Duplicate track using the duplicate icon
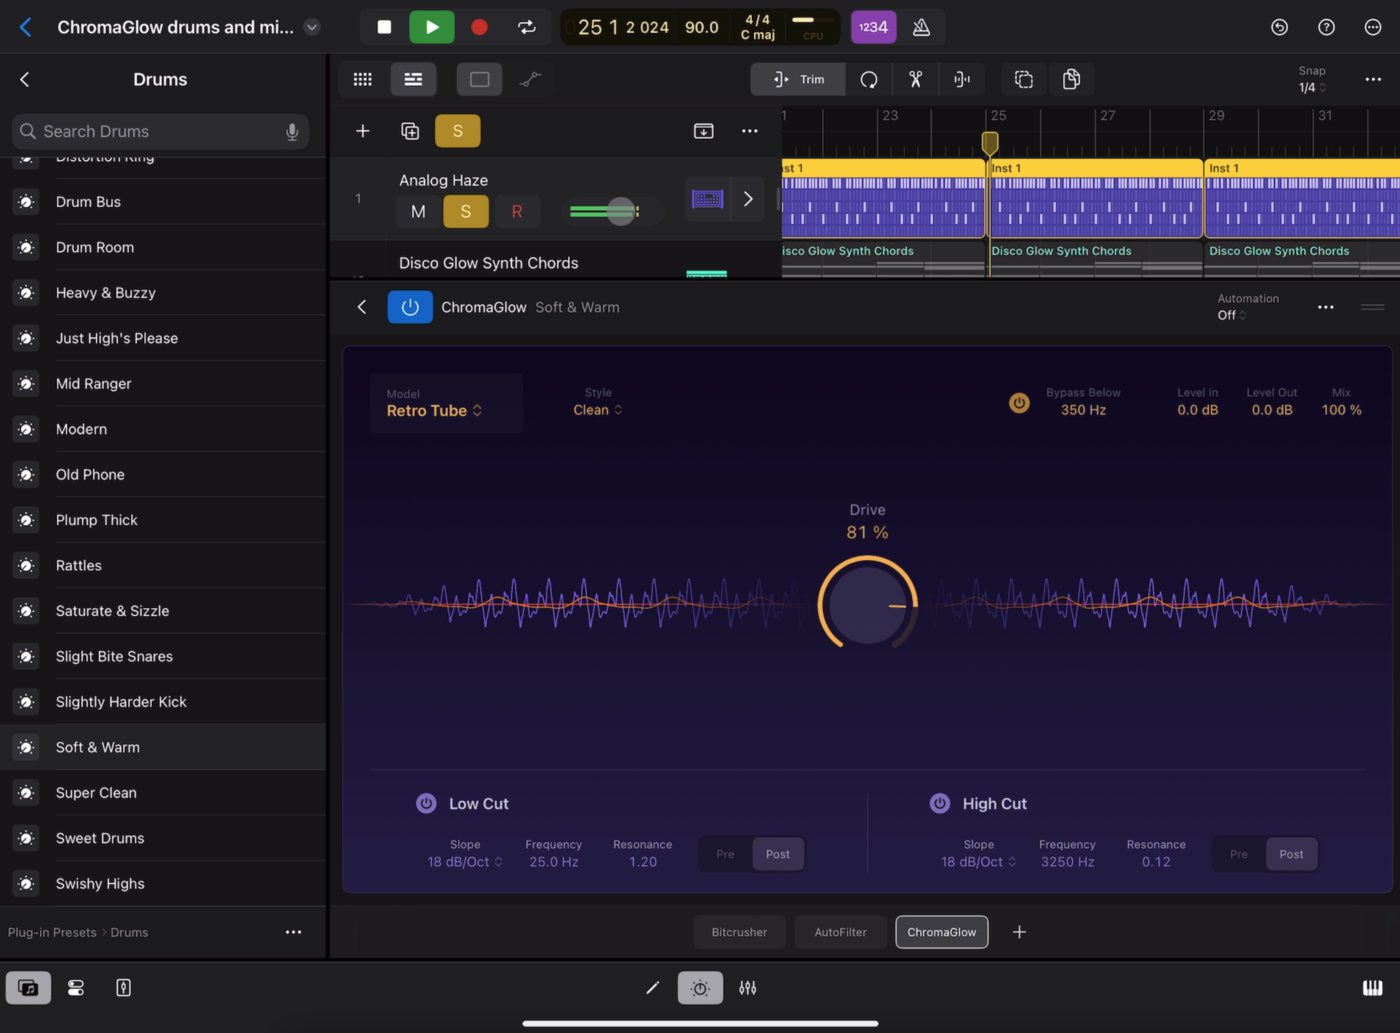This screenshot has width=1400, height=1033. [410, 131]
